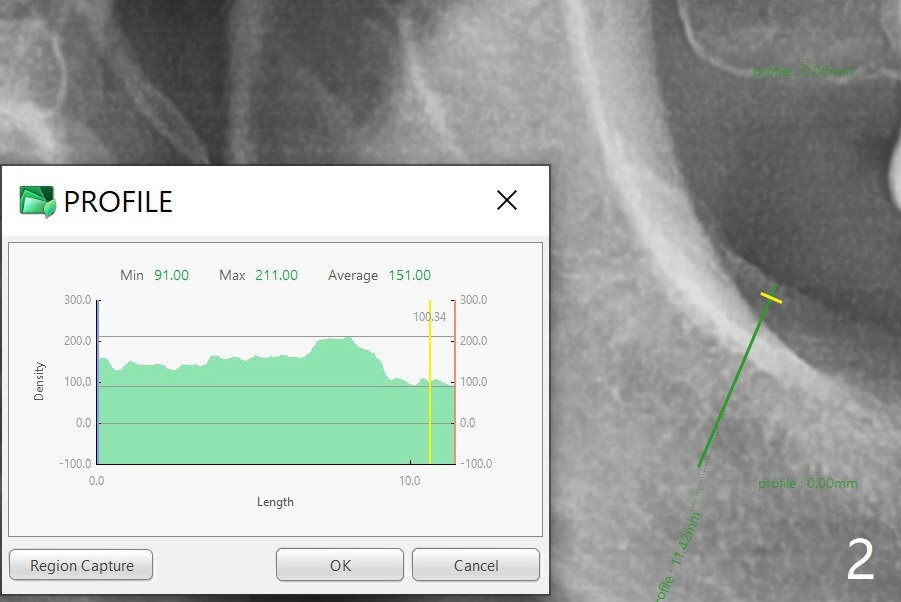Screen dimensions: 901x602
Task: Click the 100.34 cursor value label
Action: 428,317
